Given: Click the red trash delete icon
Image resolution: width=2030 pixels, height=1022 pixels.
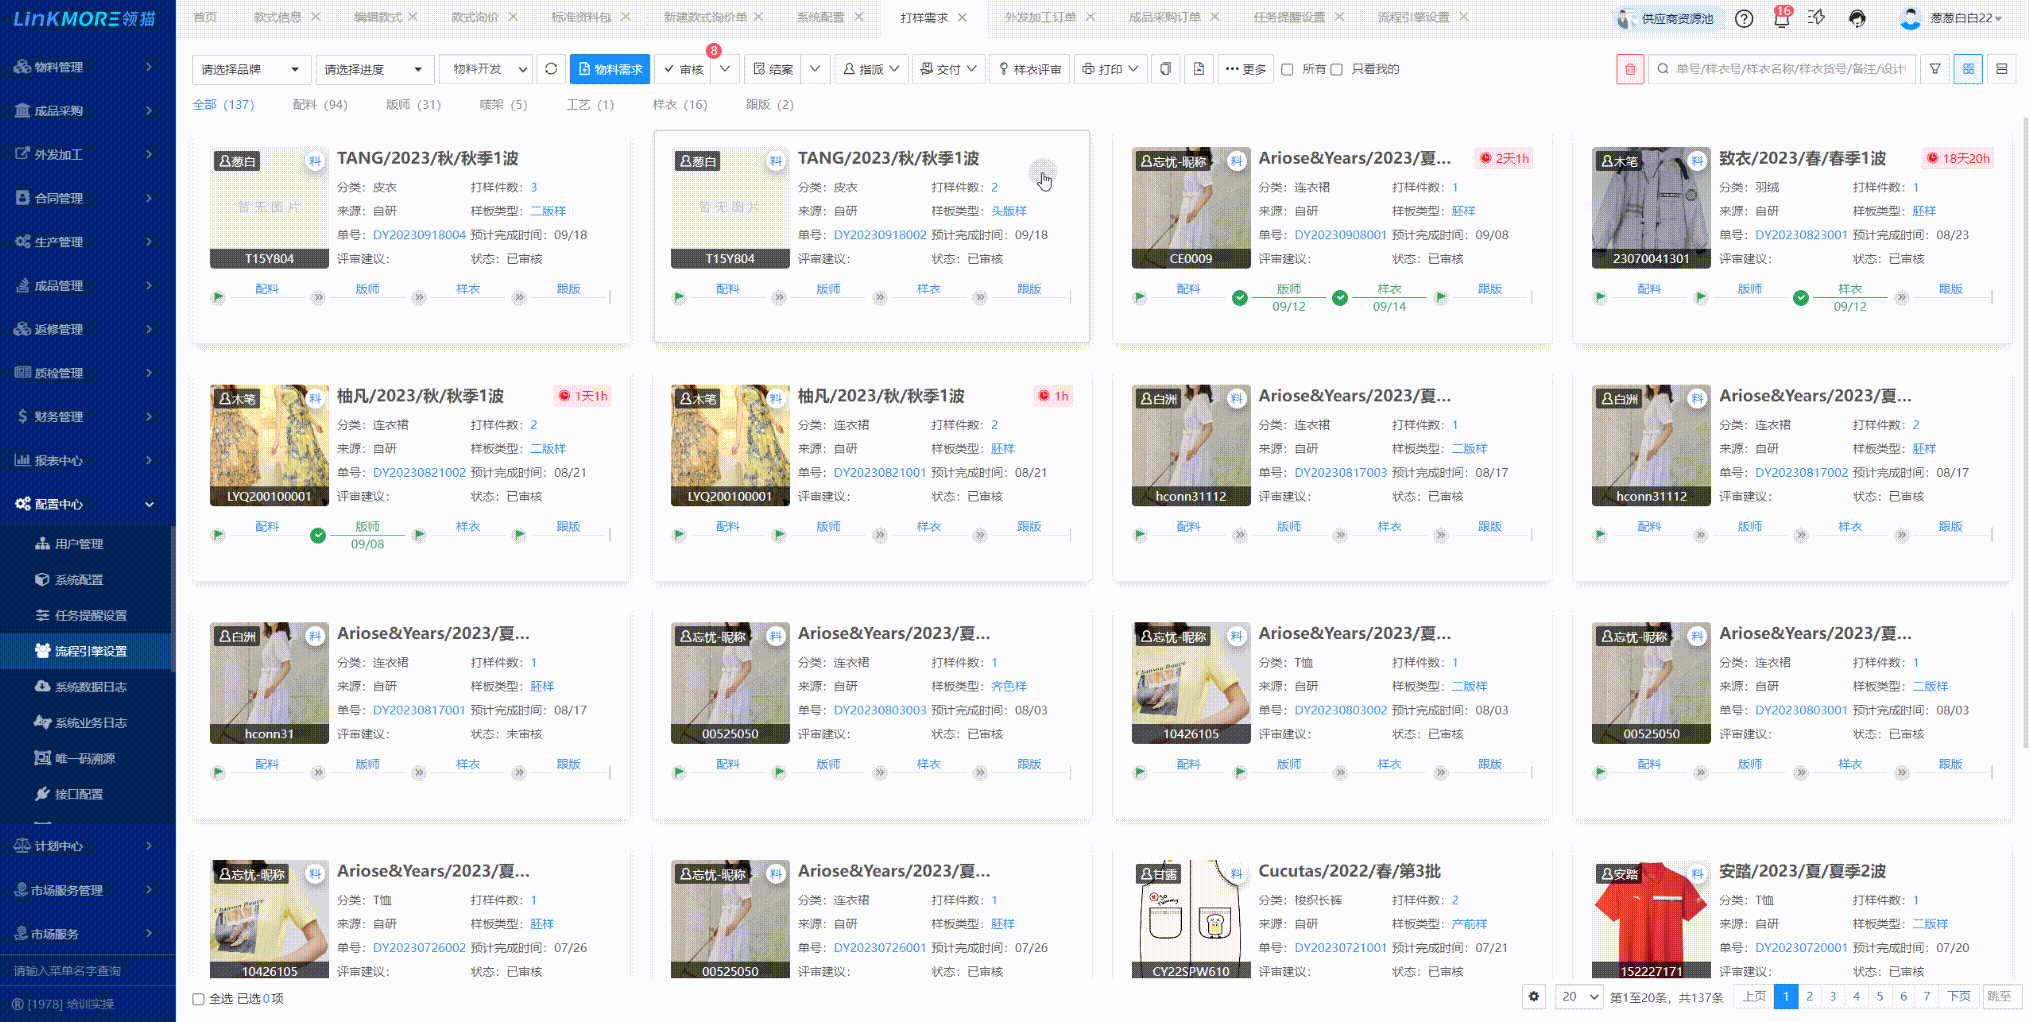Looking at the screenshot, I should [x=1629, y=69].
